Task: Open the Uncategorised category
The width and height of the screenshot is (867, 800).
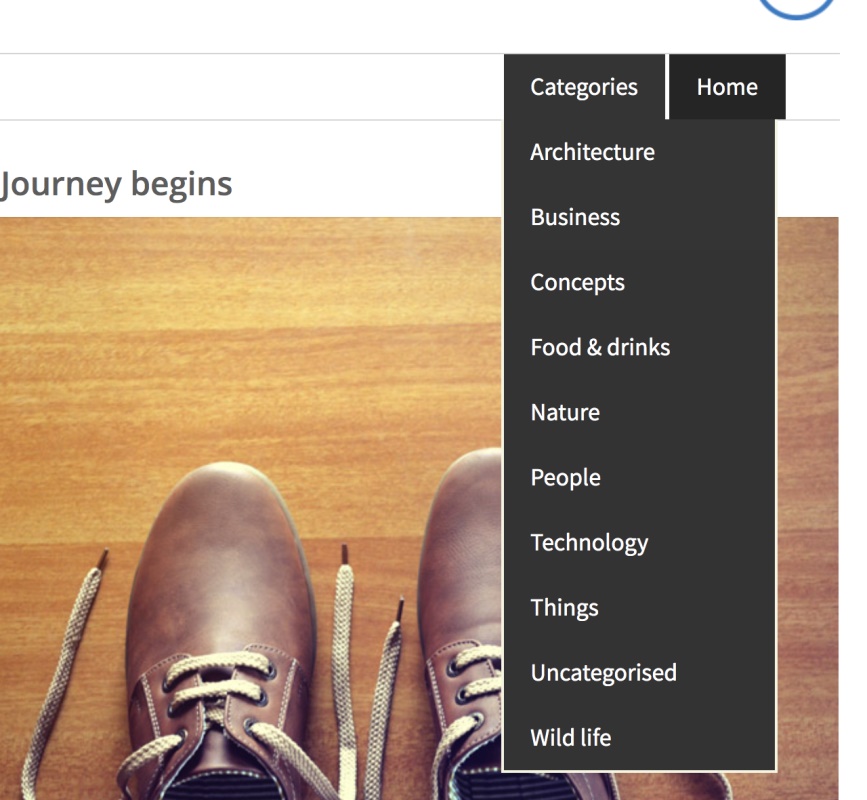Action: tap(603, 672)
